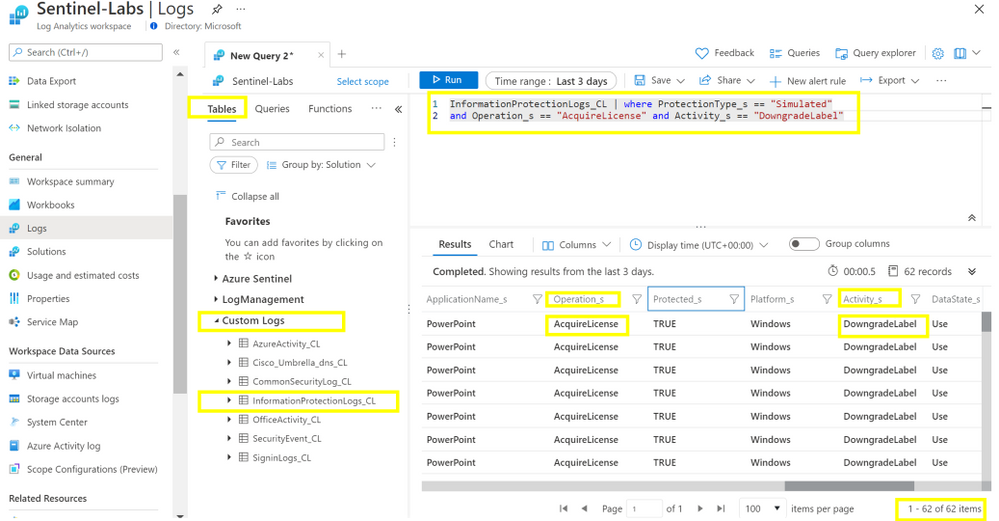Viewport: 999px width, 521px height.
Task: Open Group by: Solution dropdown
Action: pos(320,165)
